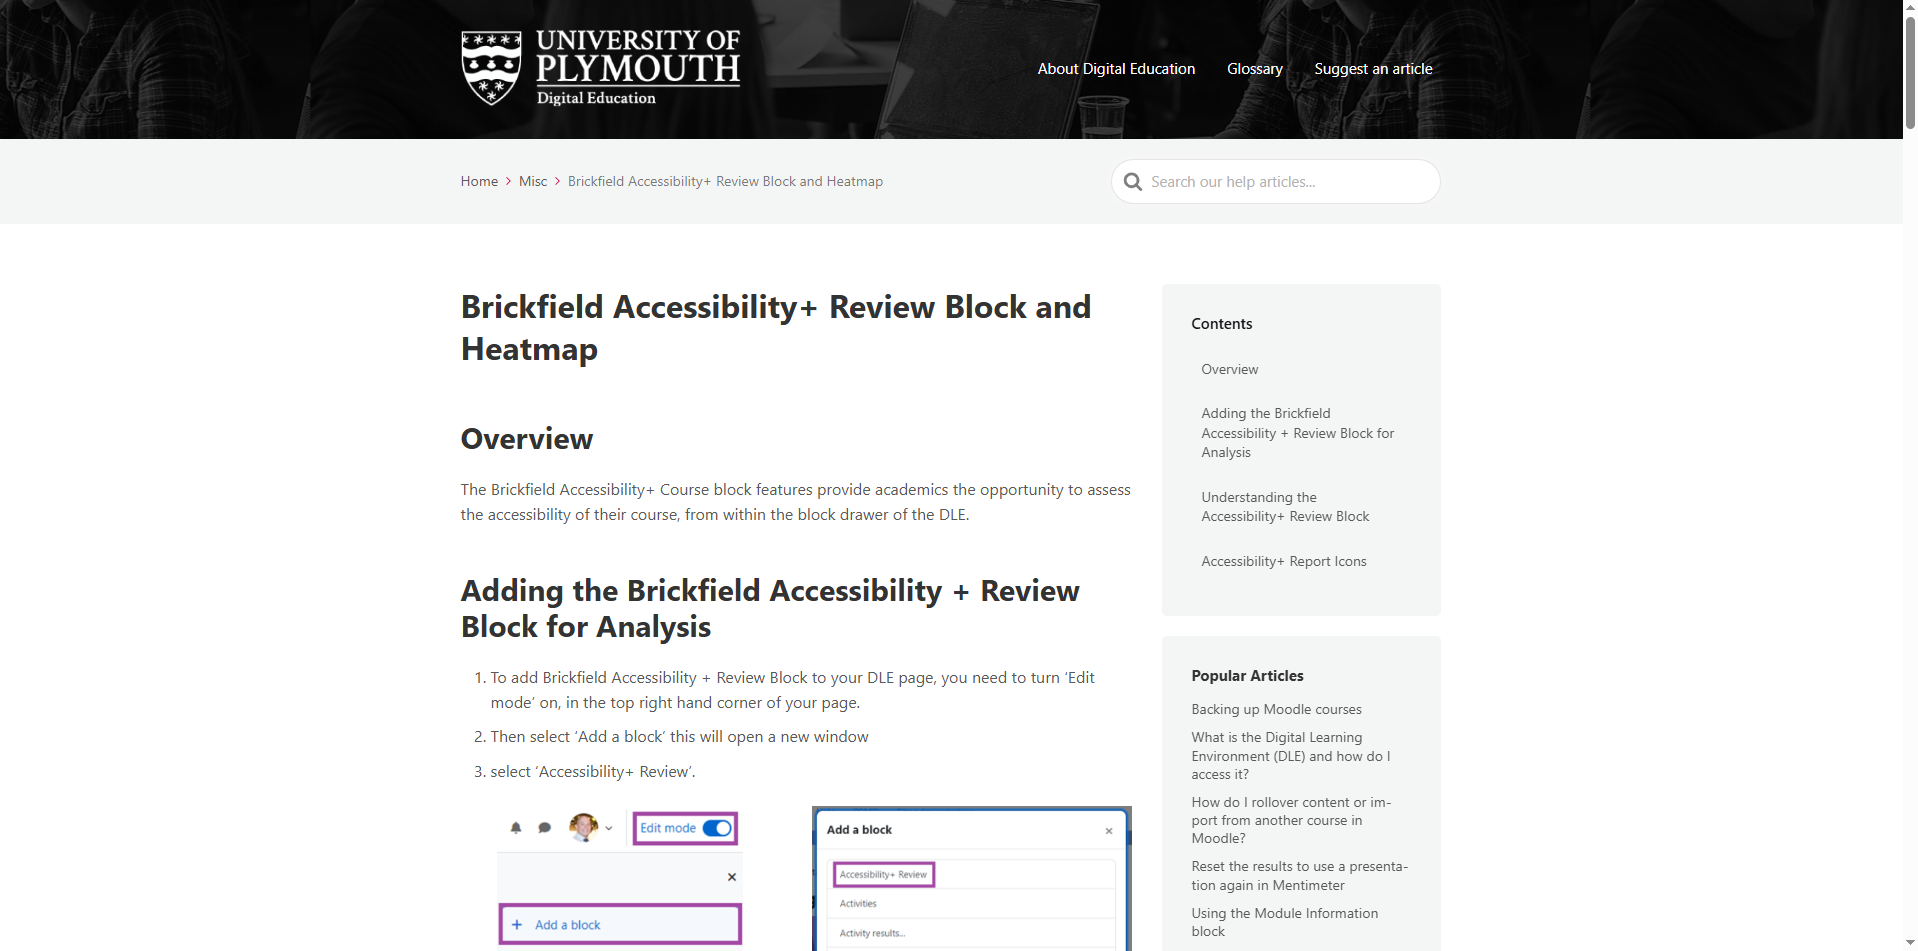Open Using the Module Information block article
The width and height of the screenshot is (1918, 951).
coord(1284,922)
